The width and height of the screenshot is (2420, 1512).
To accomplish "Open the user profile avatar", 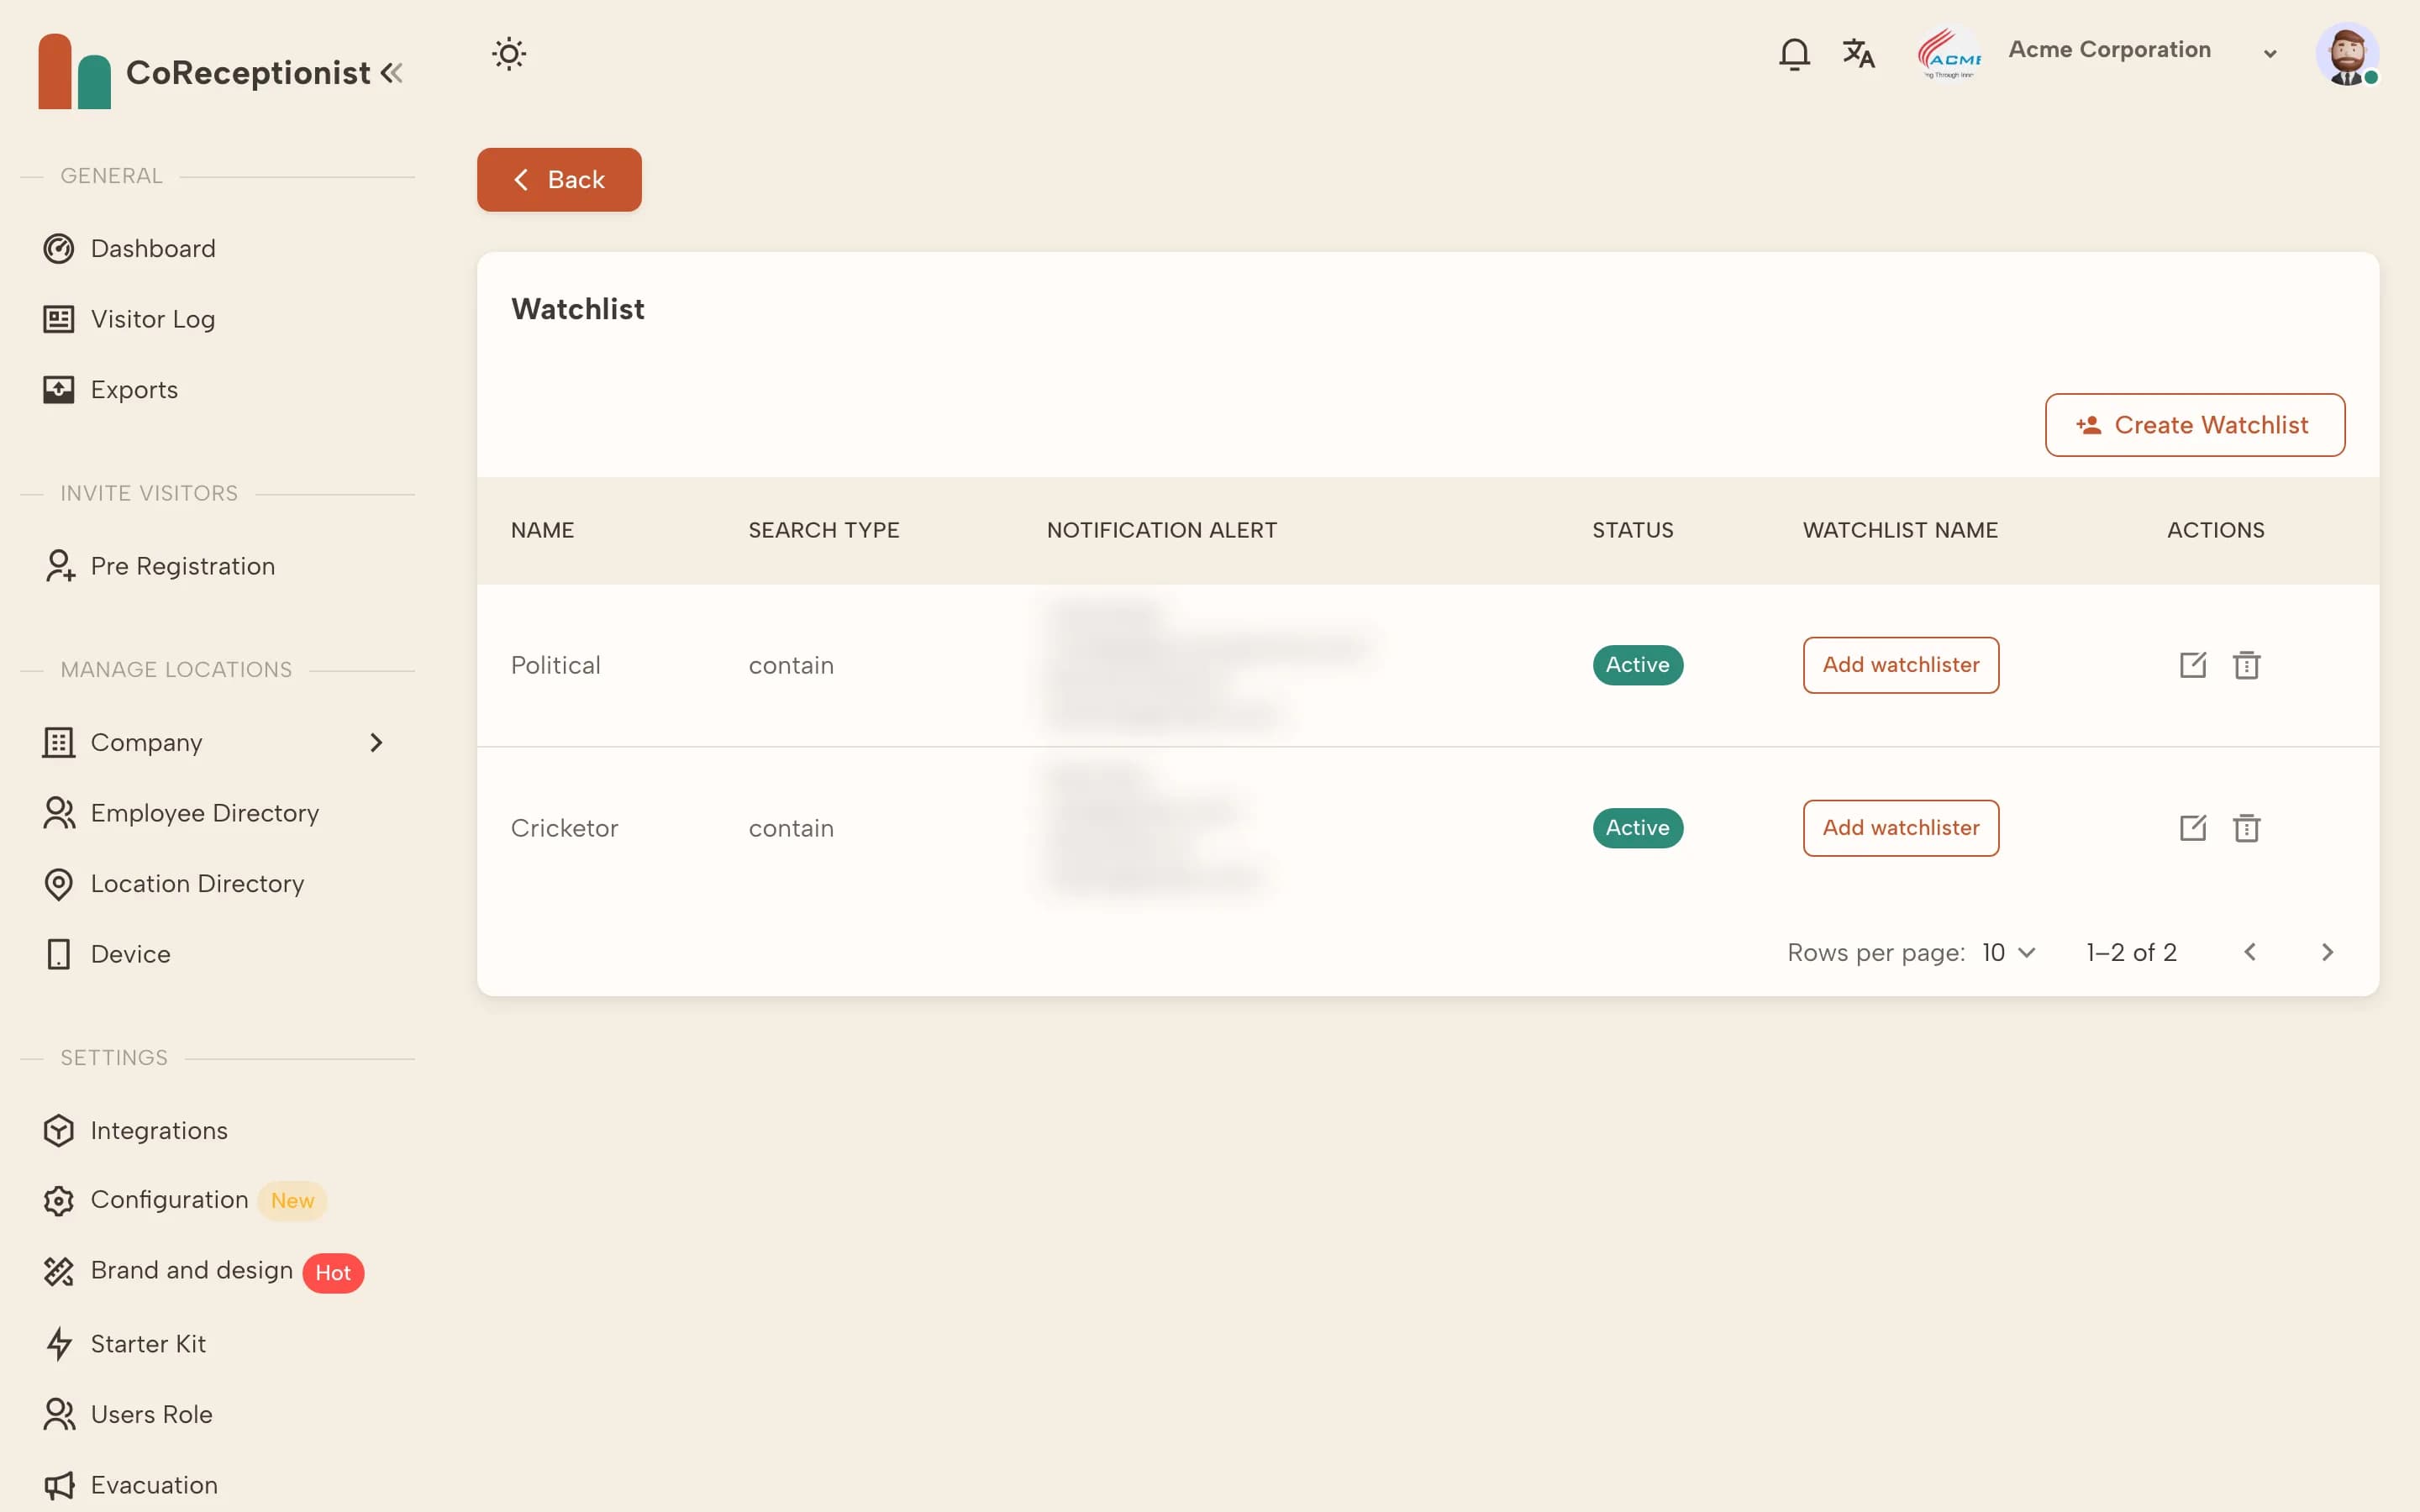I will 2347,53.
